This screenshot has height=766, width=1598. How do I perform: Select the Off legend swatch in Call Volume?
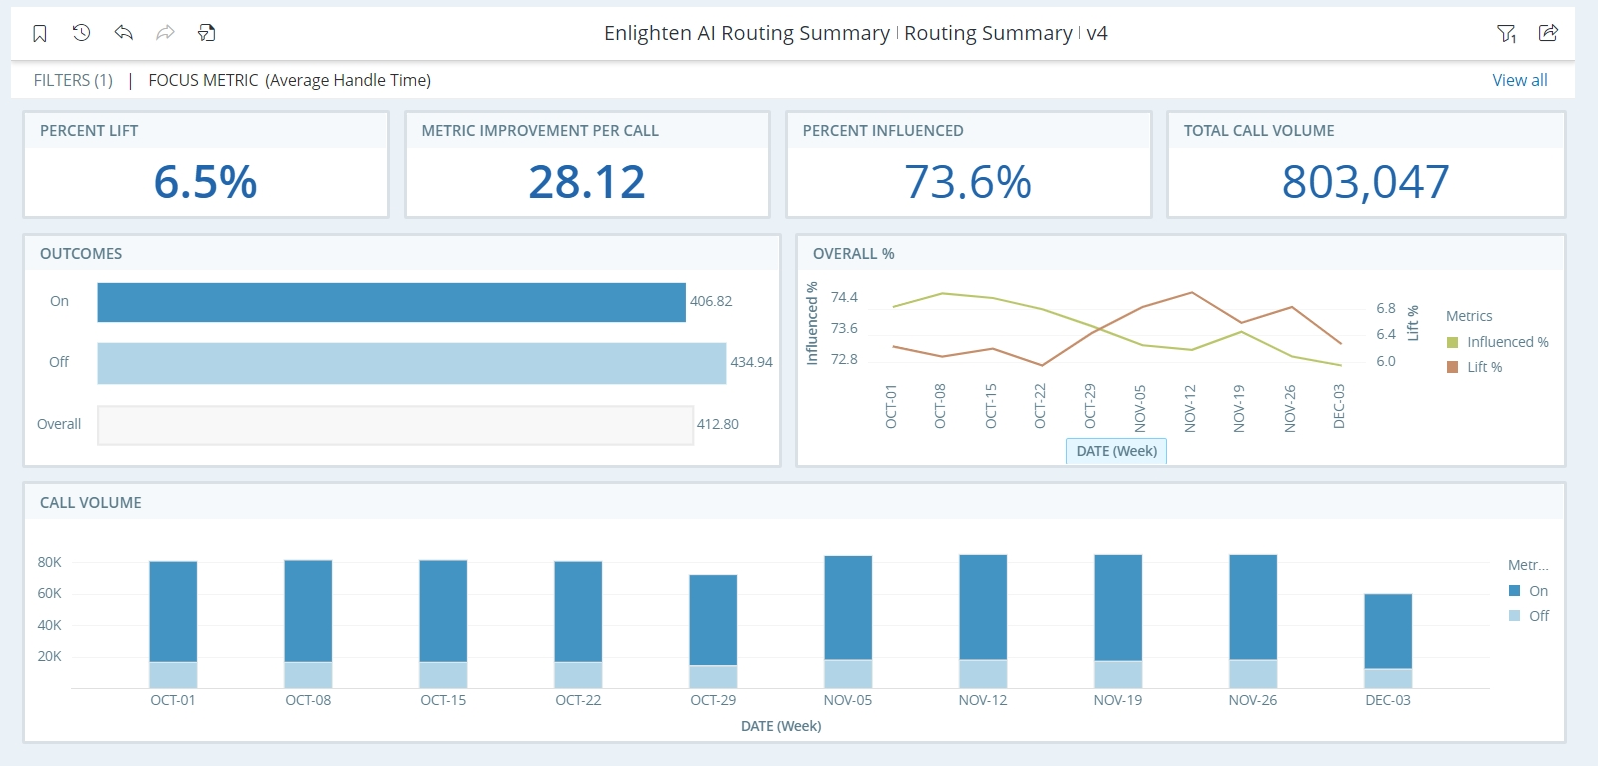click(x=1514, y=616)
